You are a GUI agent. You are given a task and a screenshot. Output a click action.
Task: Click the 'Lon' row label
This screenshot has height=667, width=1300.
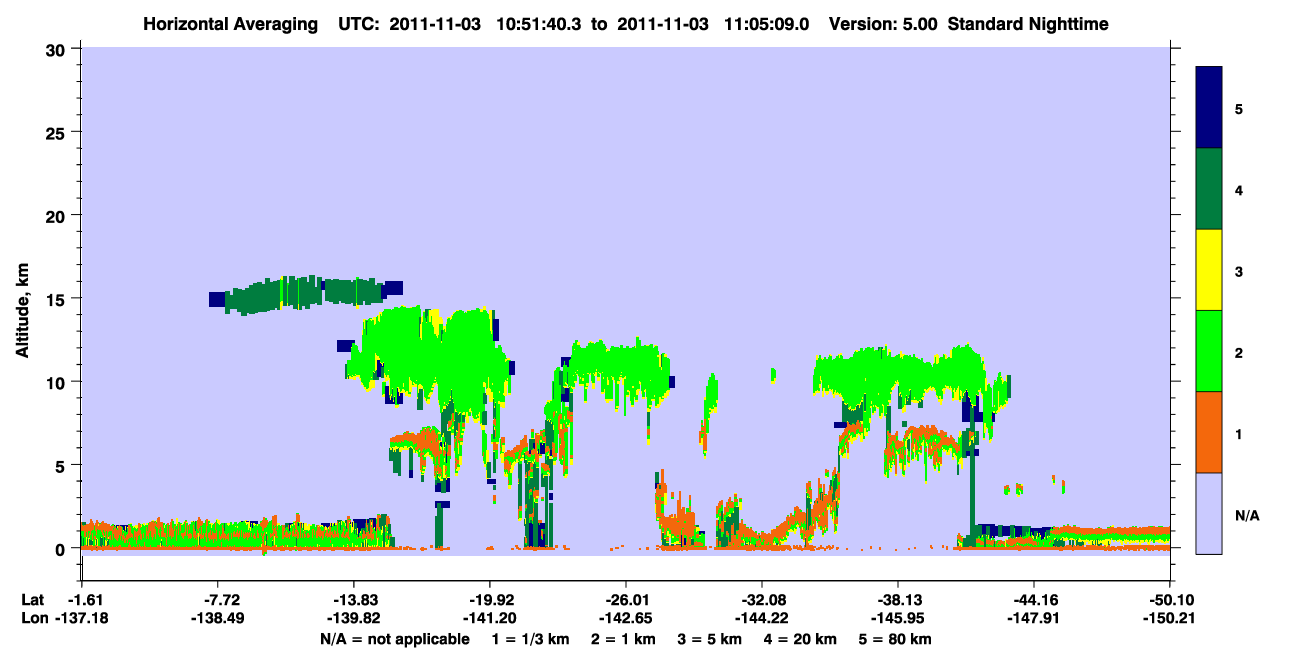pos(33,618)
